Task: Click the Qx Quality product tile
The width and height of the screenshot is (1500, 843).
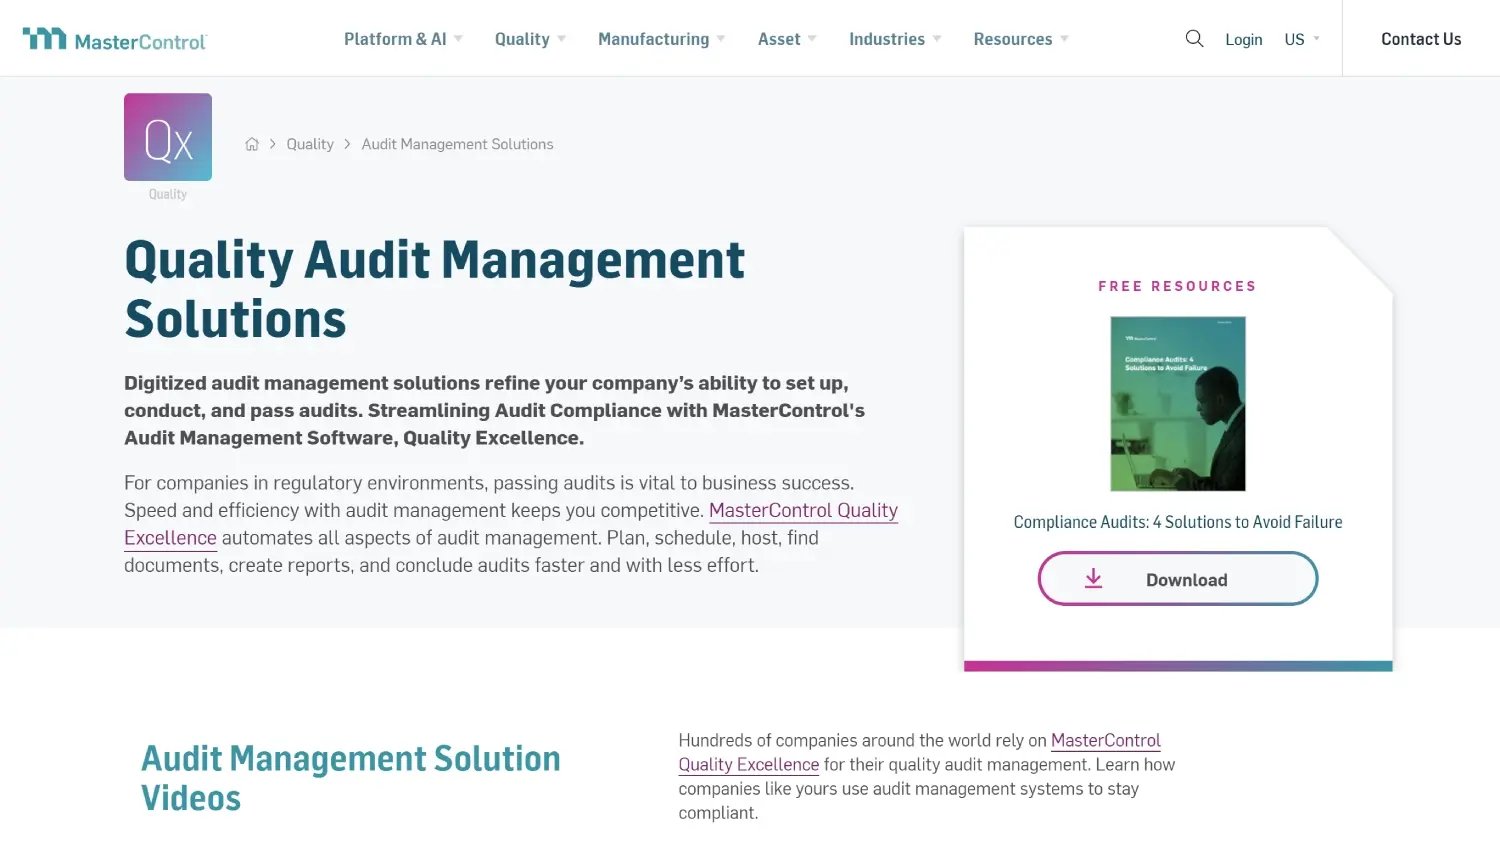Action: coord(168,137)
